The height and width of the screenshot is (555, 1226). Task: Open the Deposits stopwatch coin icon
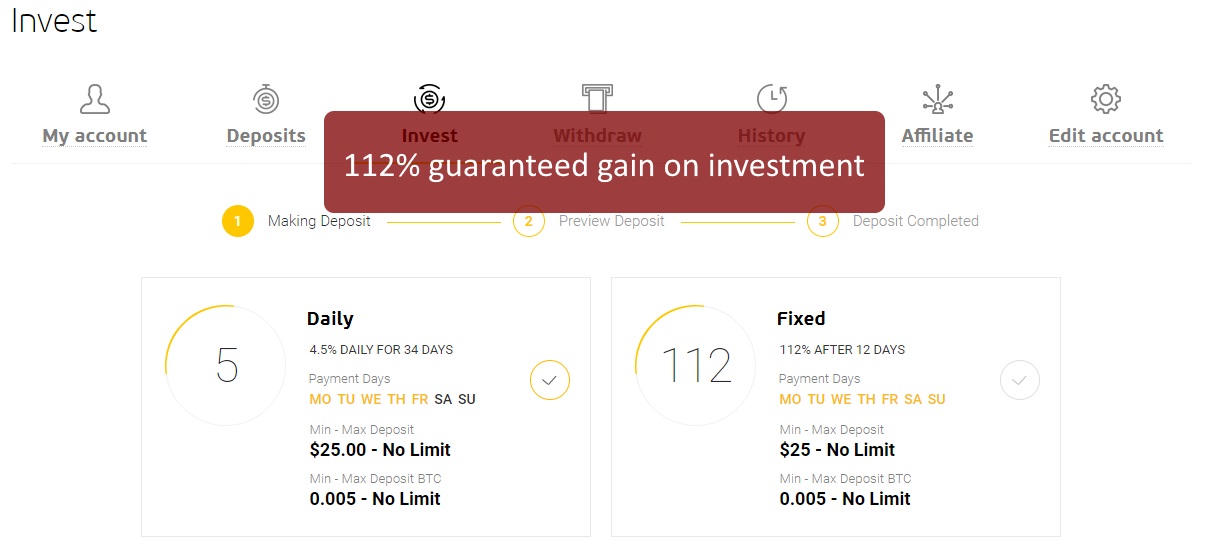[x=266, y=99]
